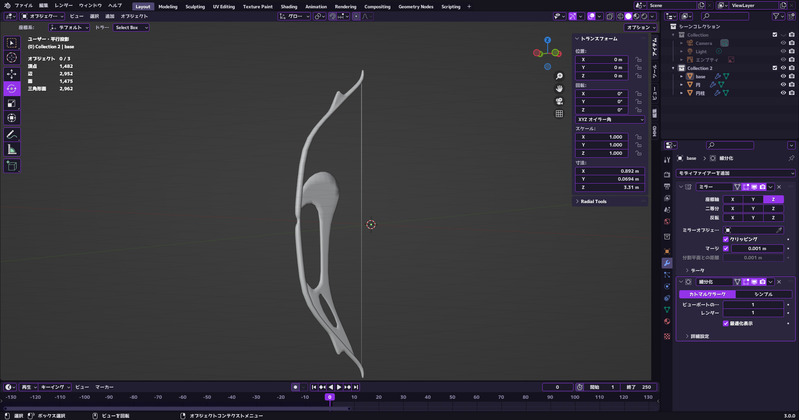
Task: Click the timeline playhead at frame 0
Action: click(329, 397)
